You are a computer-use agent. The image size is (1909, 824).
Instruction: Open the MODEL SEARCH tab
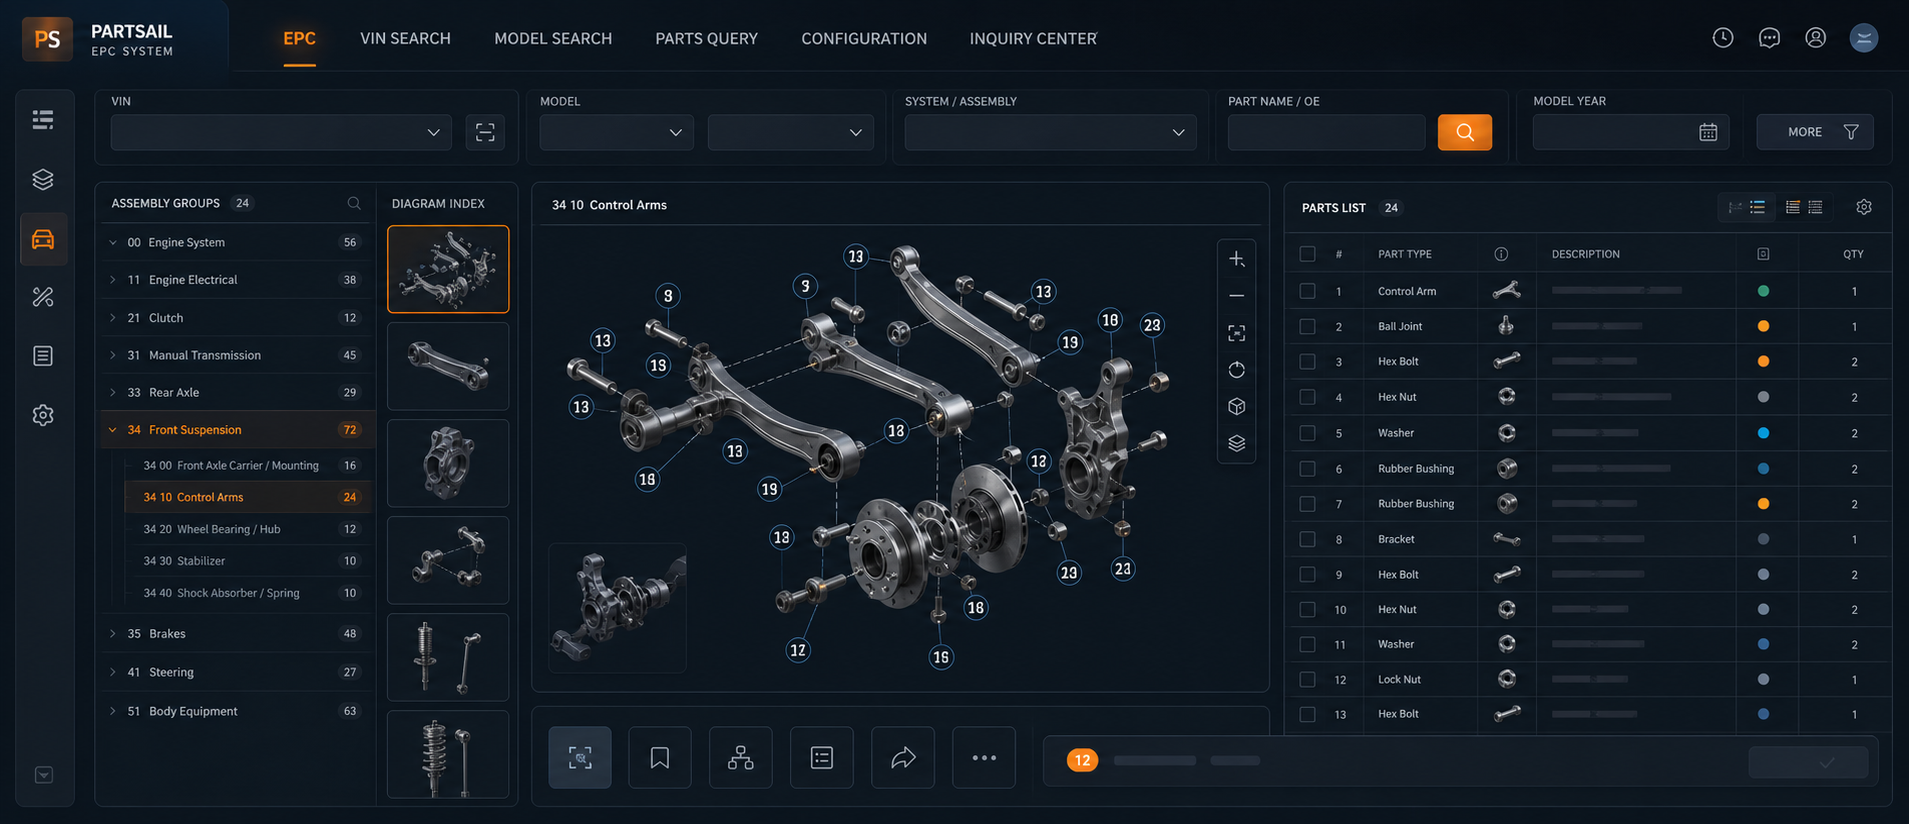553,39
